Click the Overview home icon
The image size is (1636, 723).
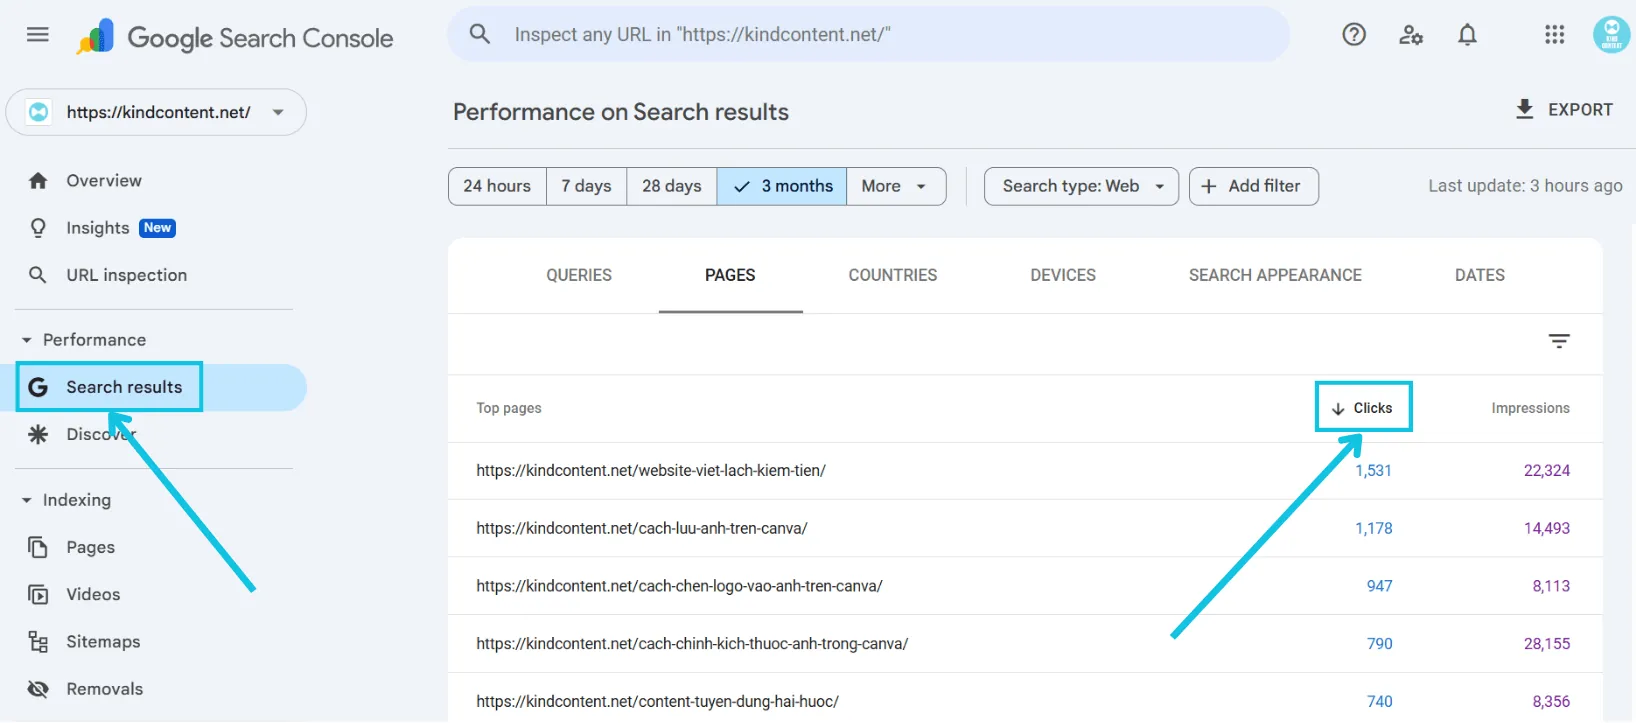38,181
